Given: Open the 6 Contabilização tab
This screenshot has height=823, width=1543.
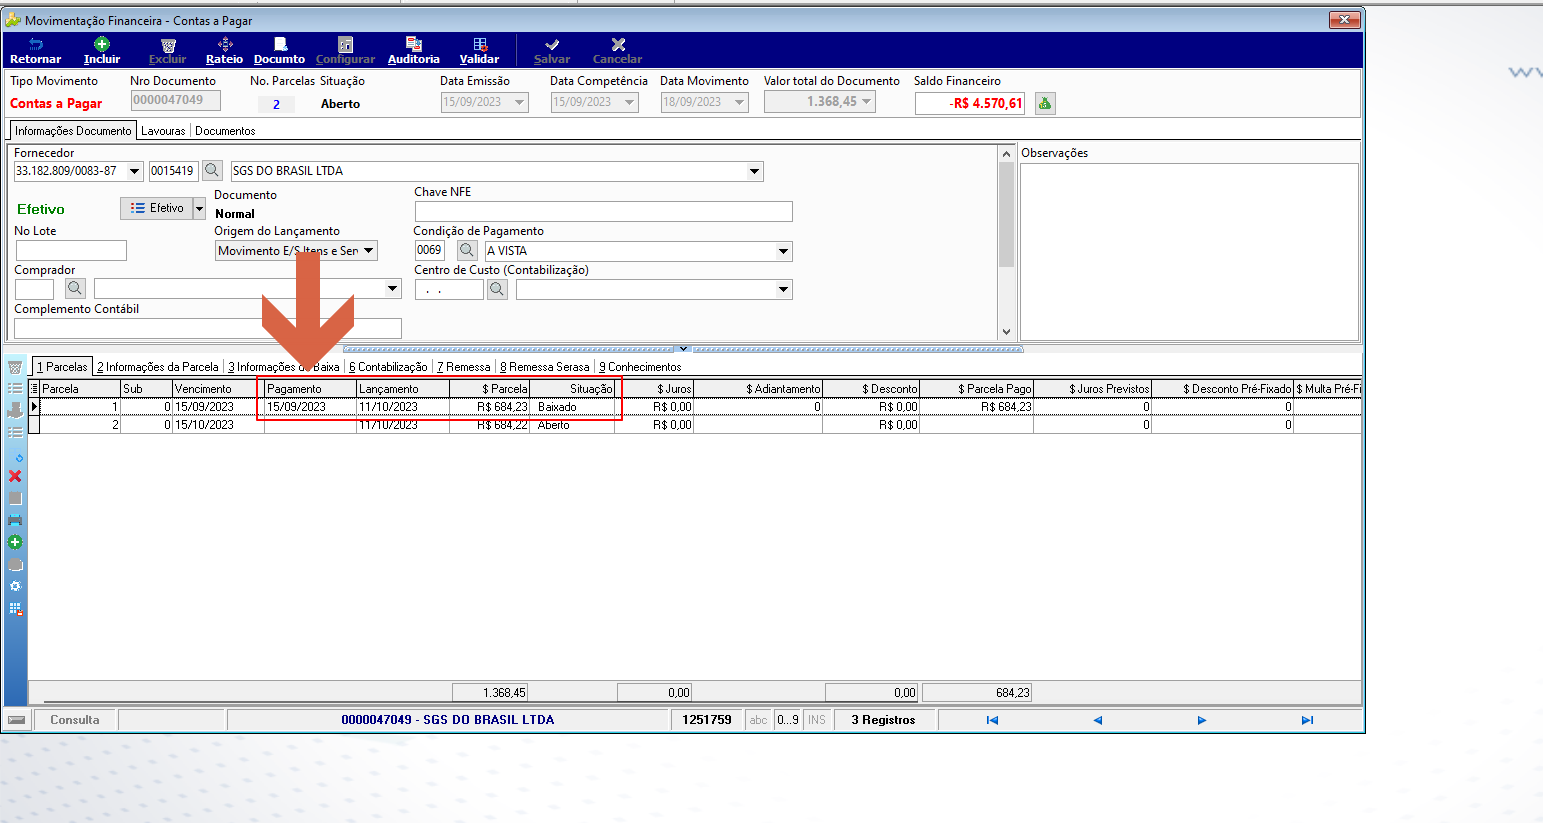Looking at the screenshot, I should [388, 367].
